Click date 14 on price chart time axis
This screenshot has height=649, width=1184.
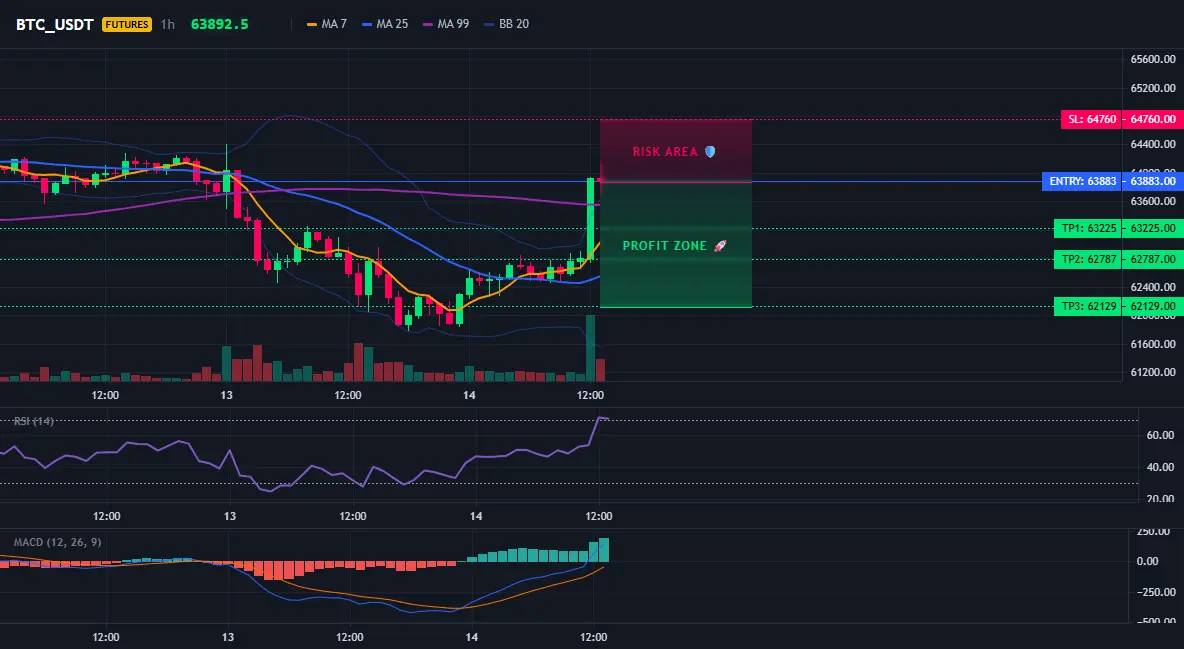(x=469, y=395)
